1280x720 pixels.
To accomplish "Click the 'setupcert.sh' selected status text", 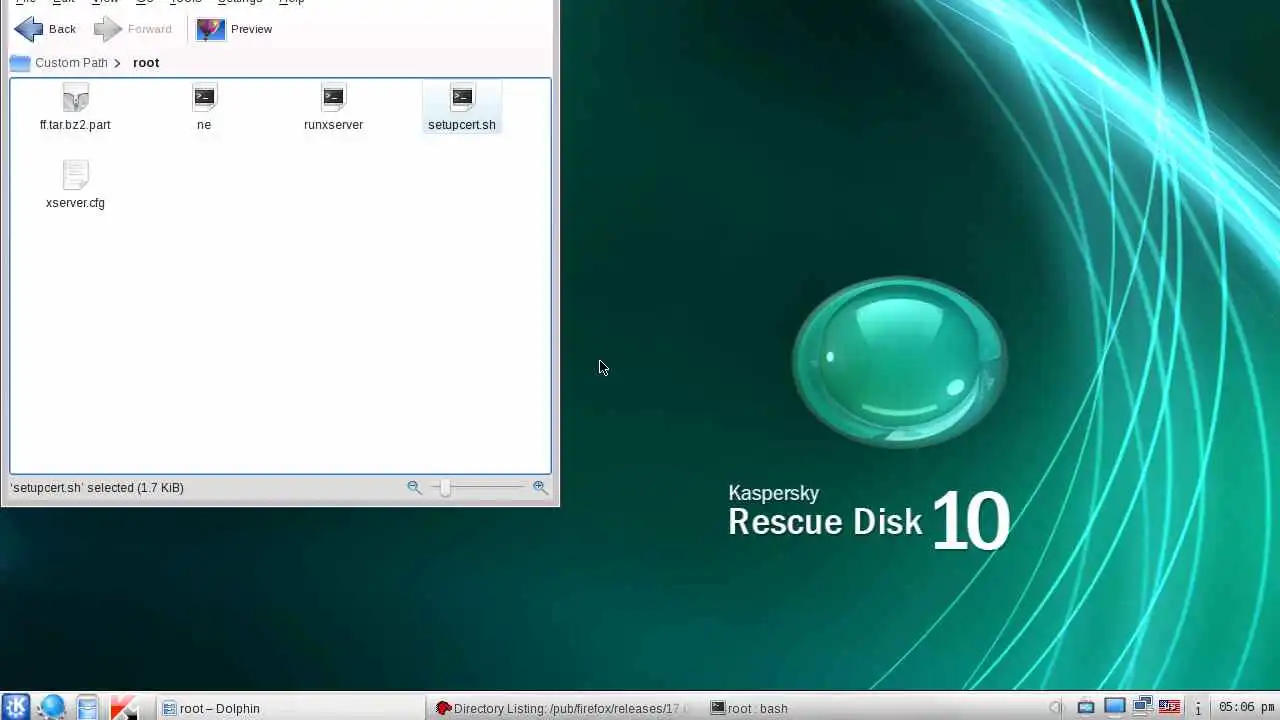I will [x=97, y=488].
